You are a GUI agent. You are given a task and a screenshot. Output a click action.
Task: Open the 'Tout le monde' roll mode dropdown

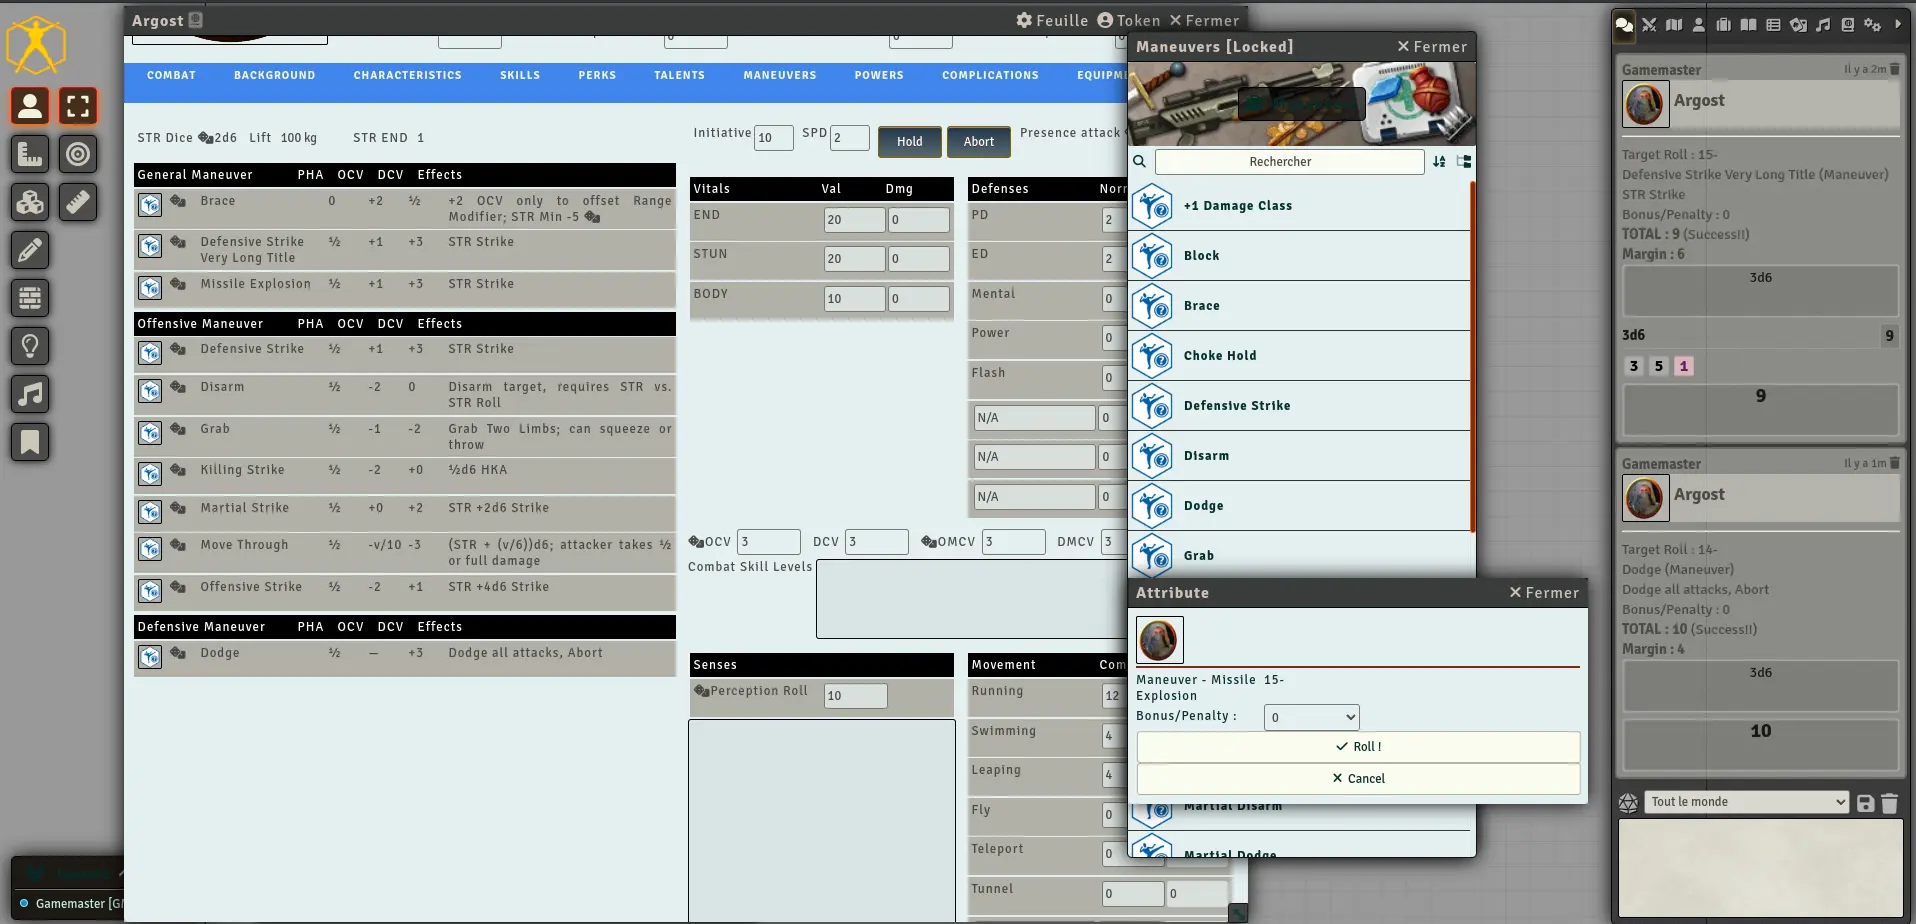pyautogui.click(x=1746, y=802)
